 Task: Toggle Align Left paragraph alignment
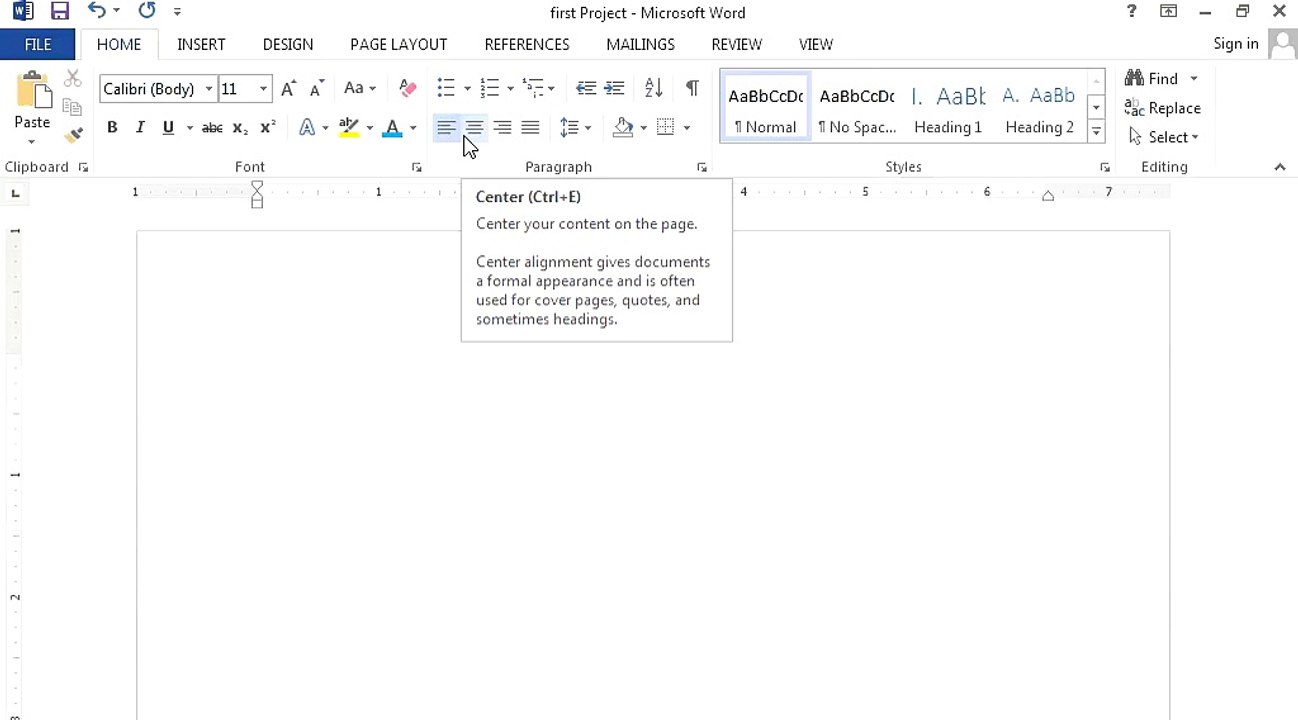tap(446, 128)
